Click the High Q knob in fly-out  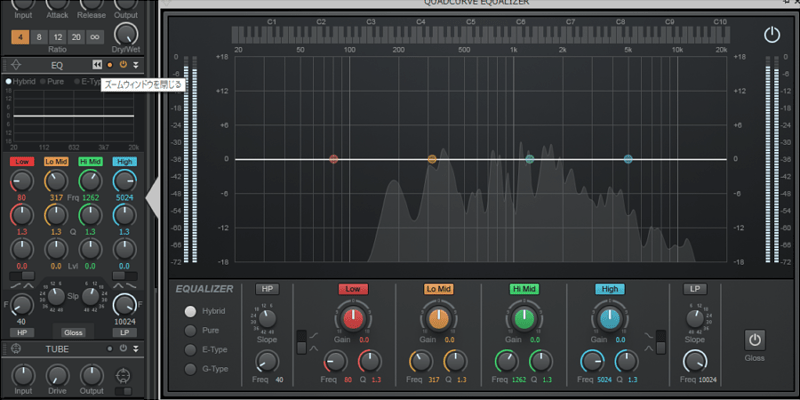tap(627, 361)
